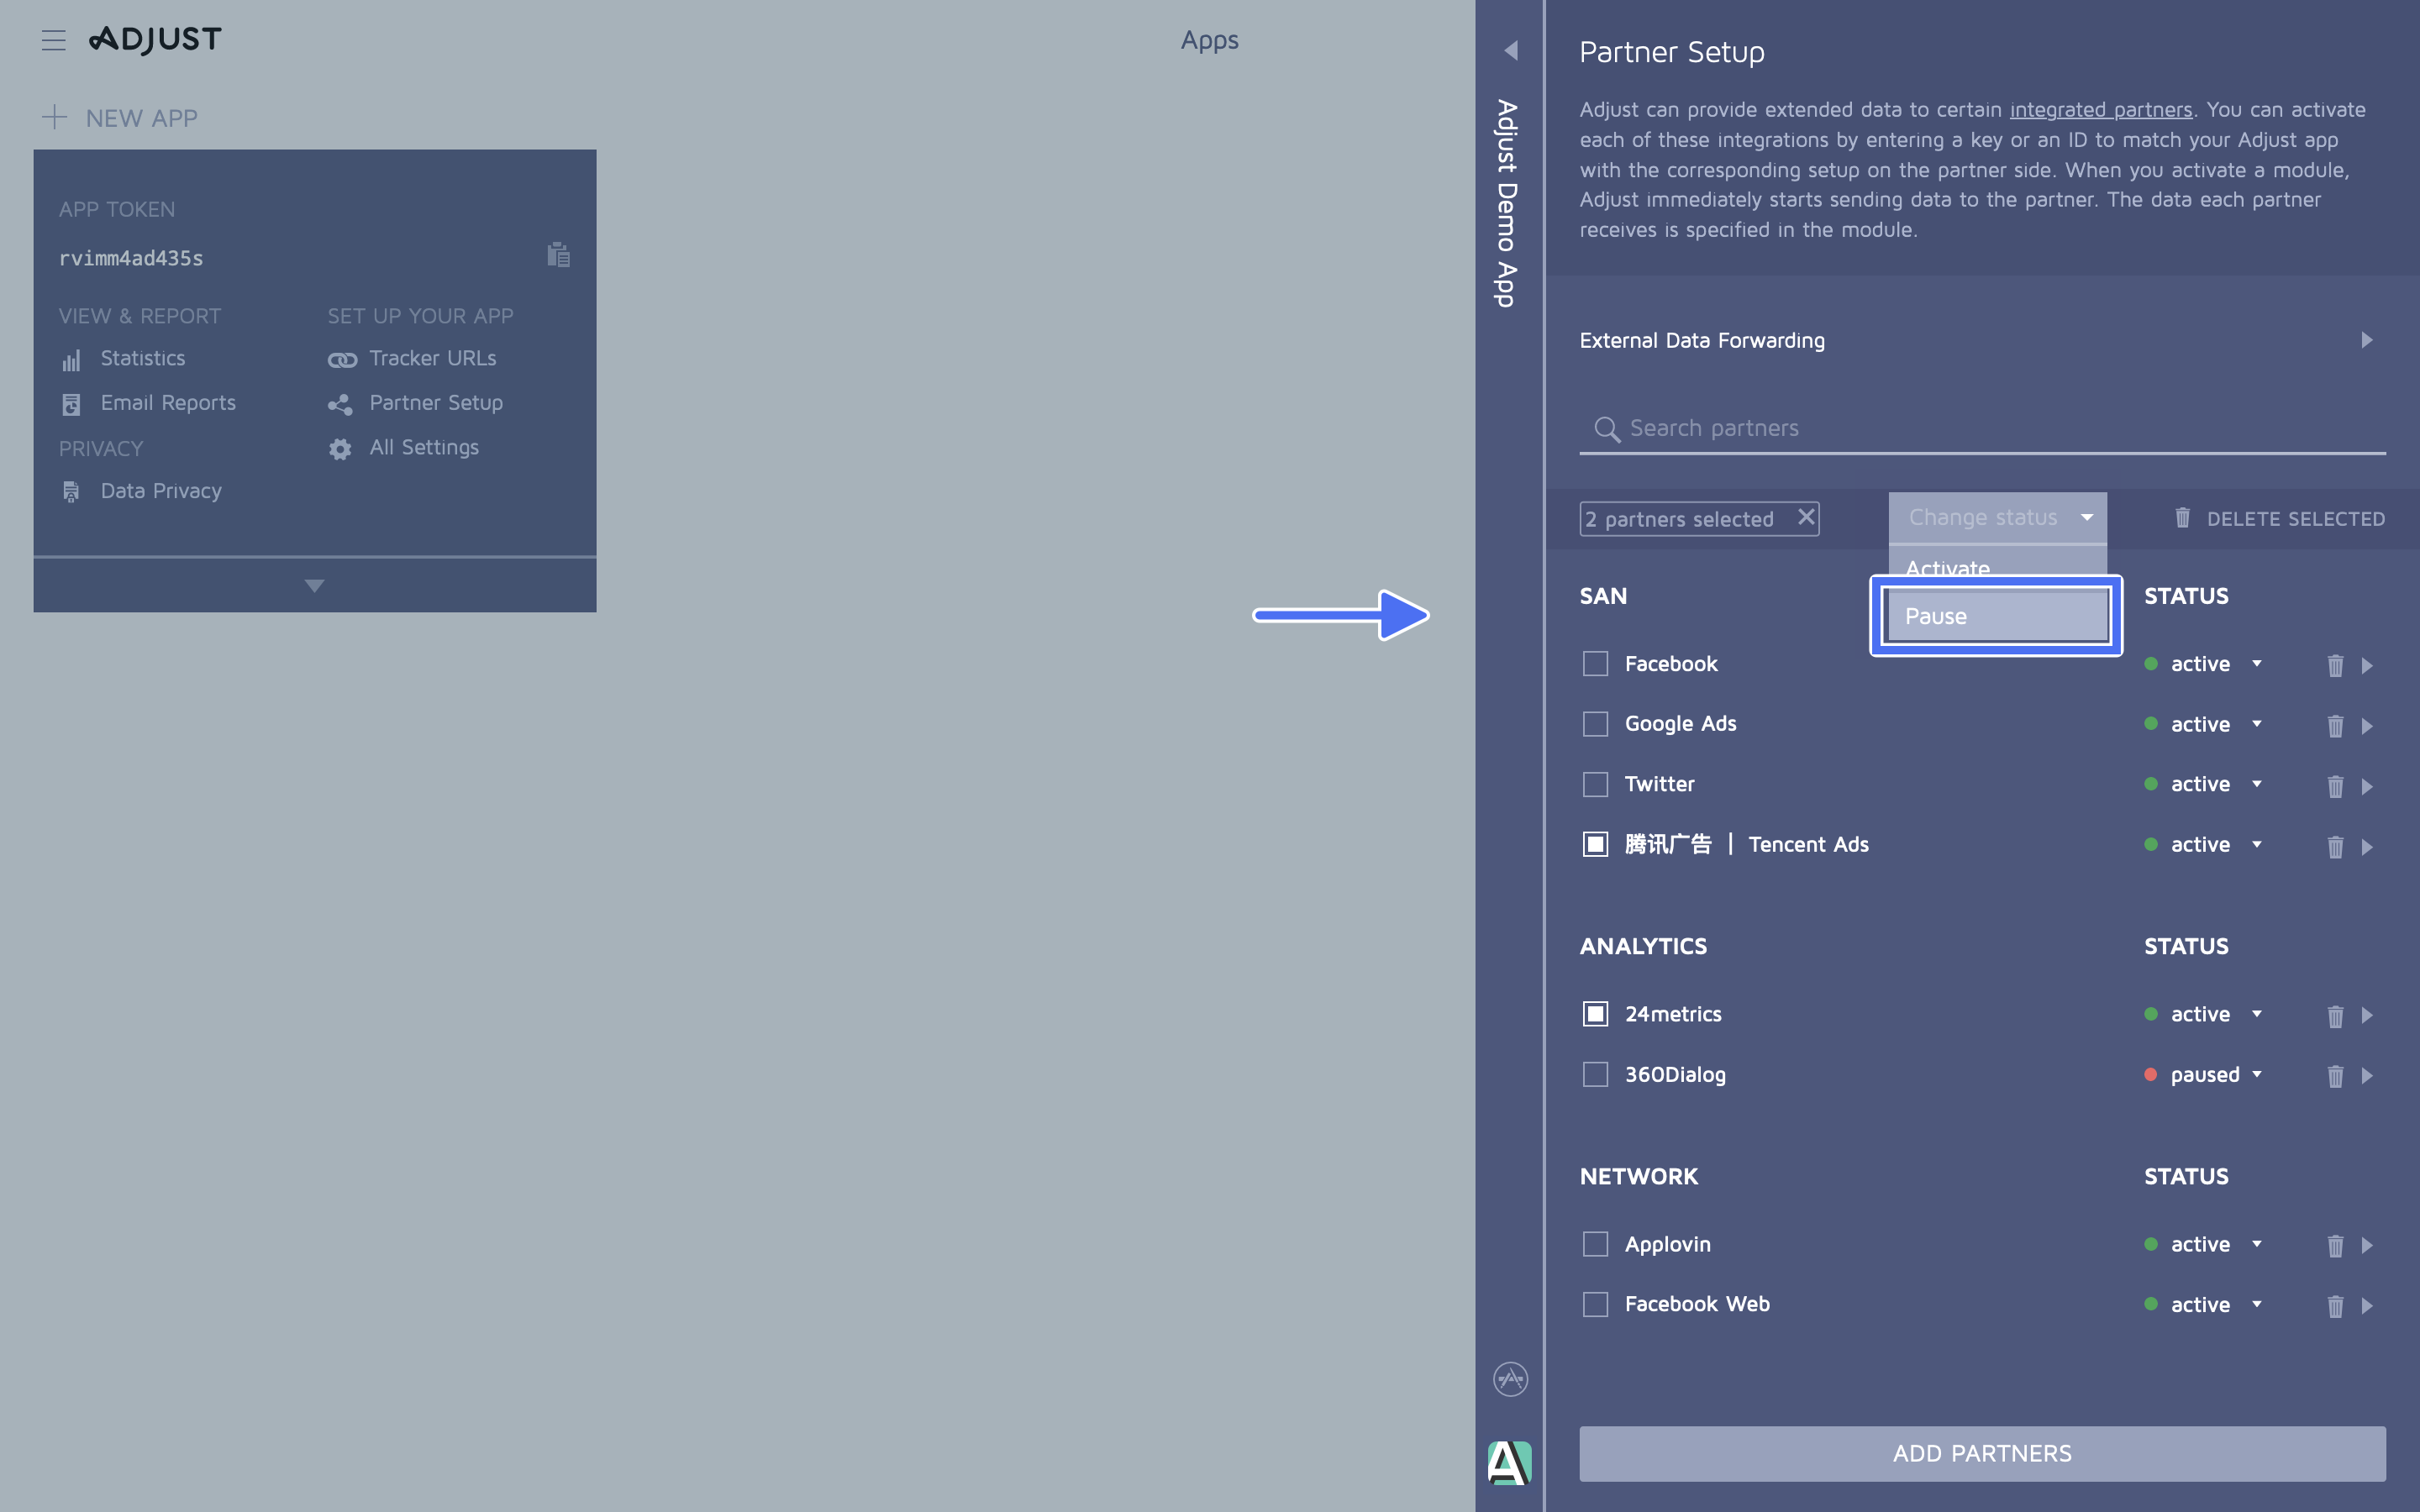Open the integrated partners link

point(2100,110)
